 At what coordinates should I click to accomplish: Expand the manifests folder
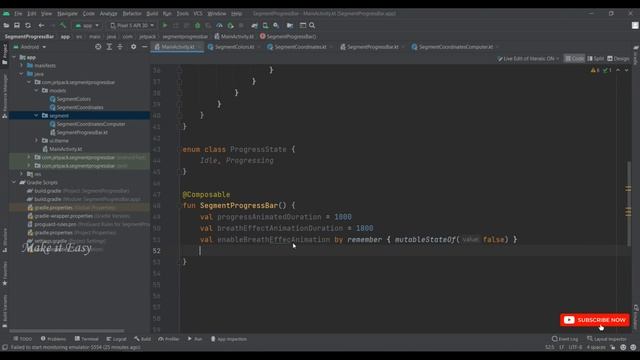coord(21,65)
